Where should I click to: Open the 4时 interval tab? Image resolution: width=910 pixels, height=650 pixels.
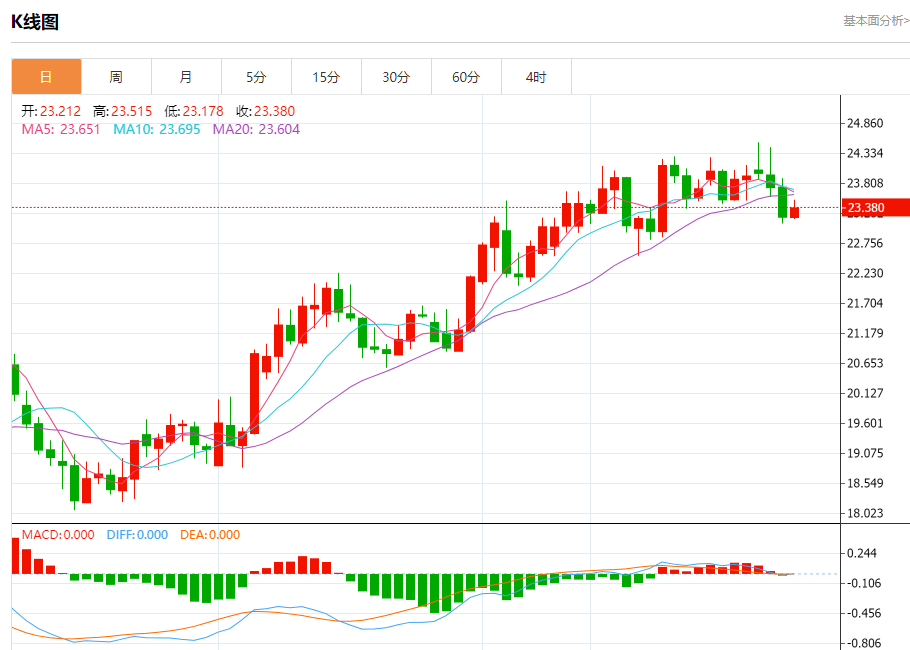point(536,77)
